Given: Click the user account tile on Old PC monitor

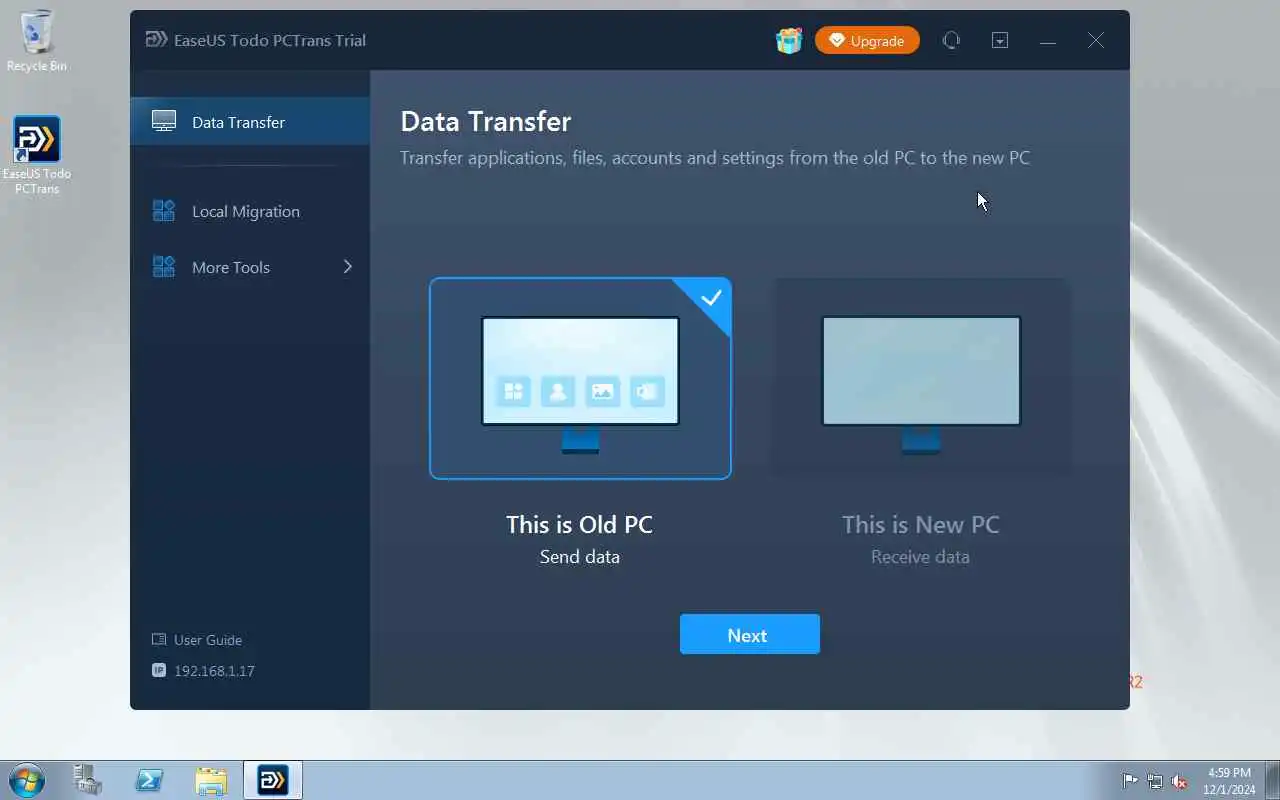Looking at the screenshot, I should click(558, 391).
